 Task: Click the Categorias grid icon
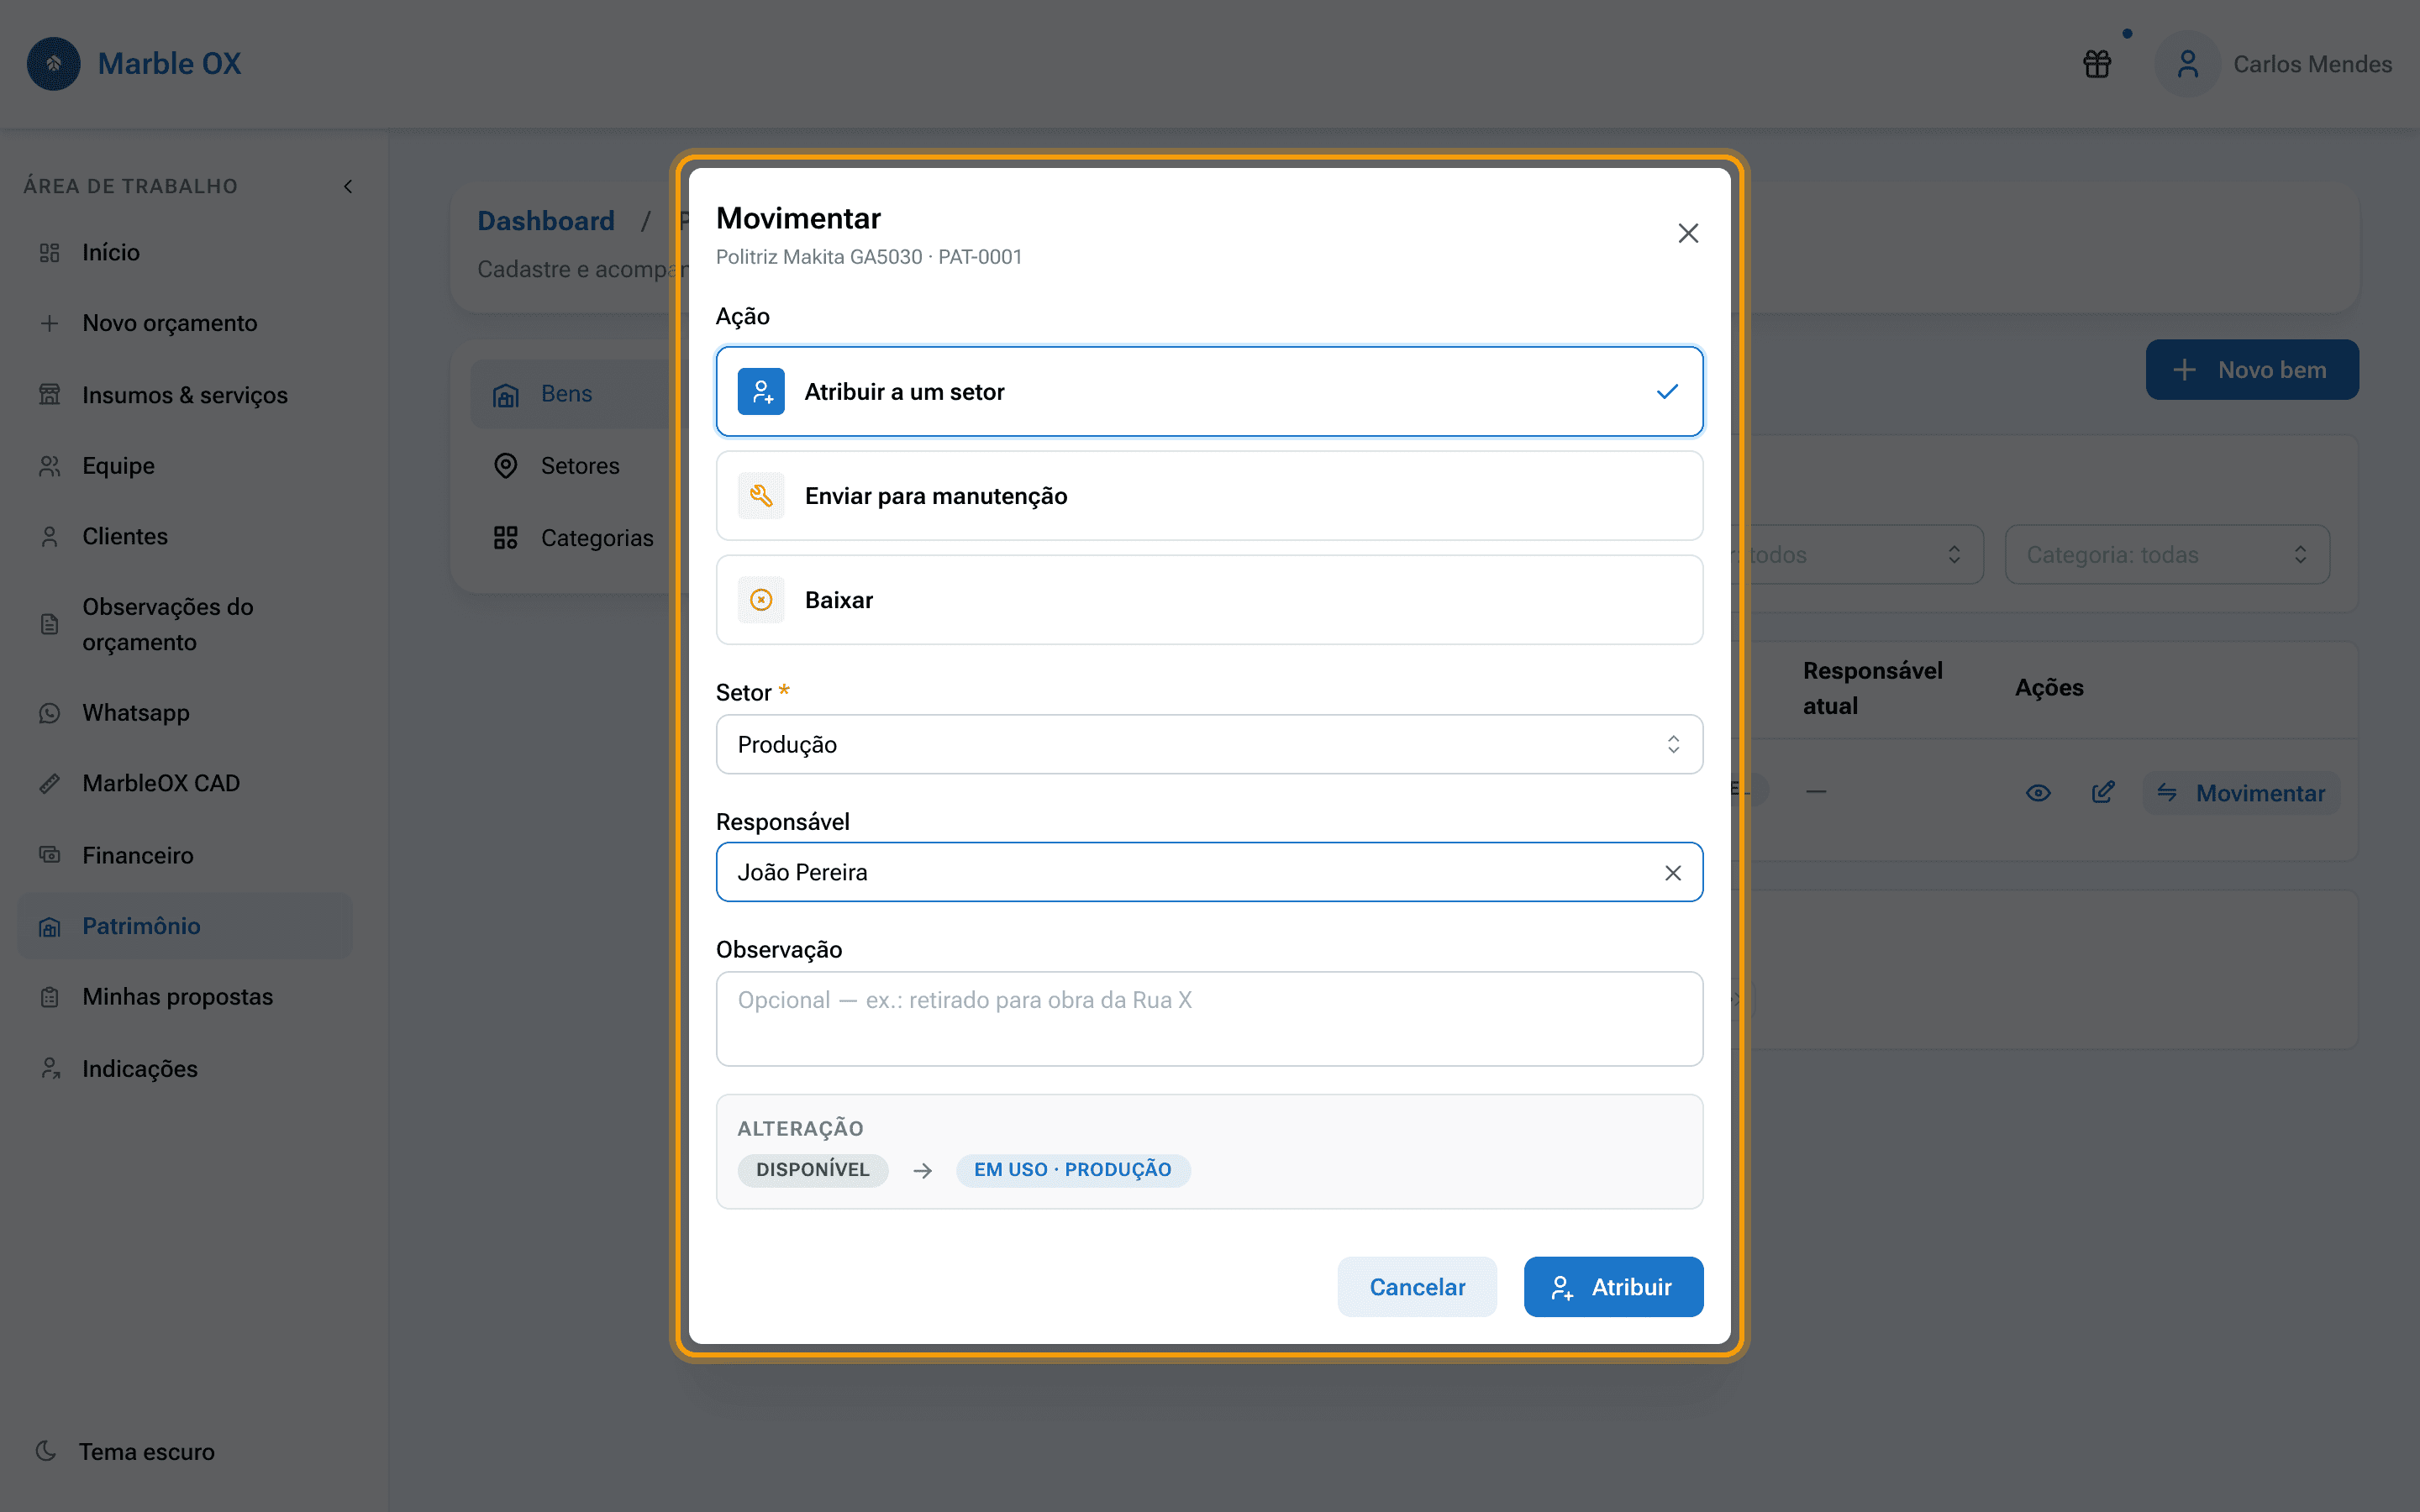506,538
